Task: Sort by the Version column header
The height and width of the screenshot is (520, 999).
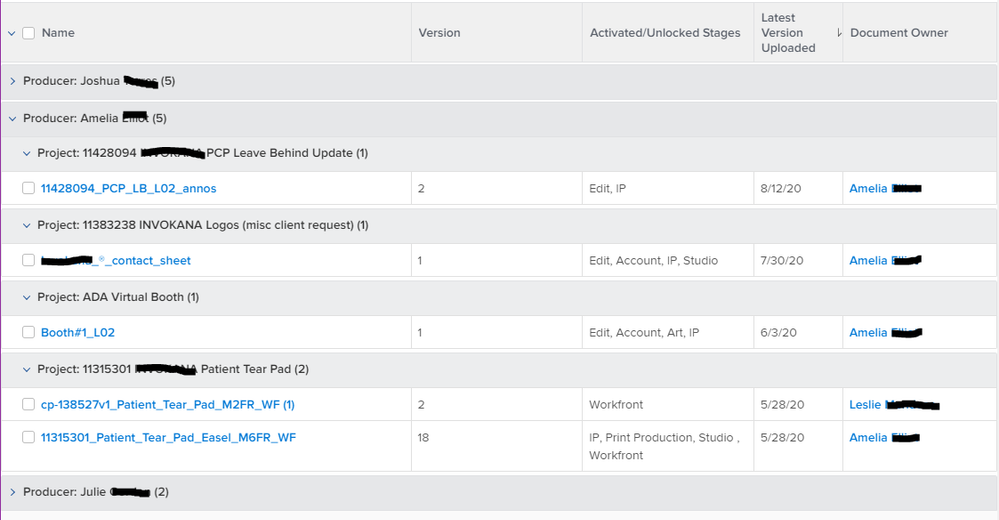Action: 439,33
